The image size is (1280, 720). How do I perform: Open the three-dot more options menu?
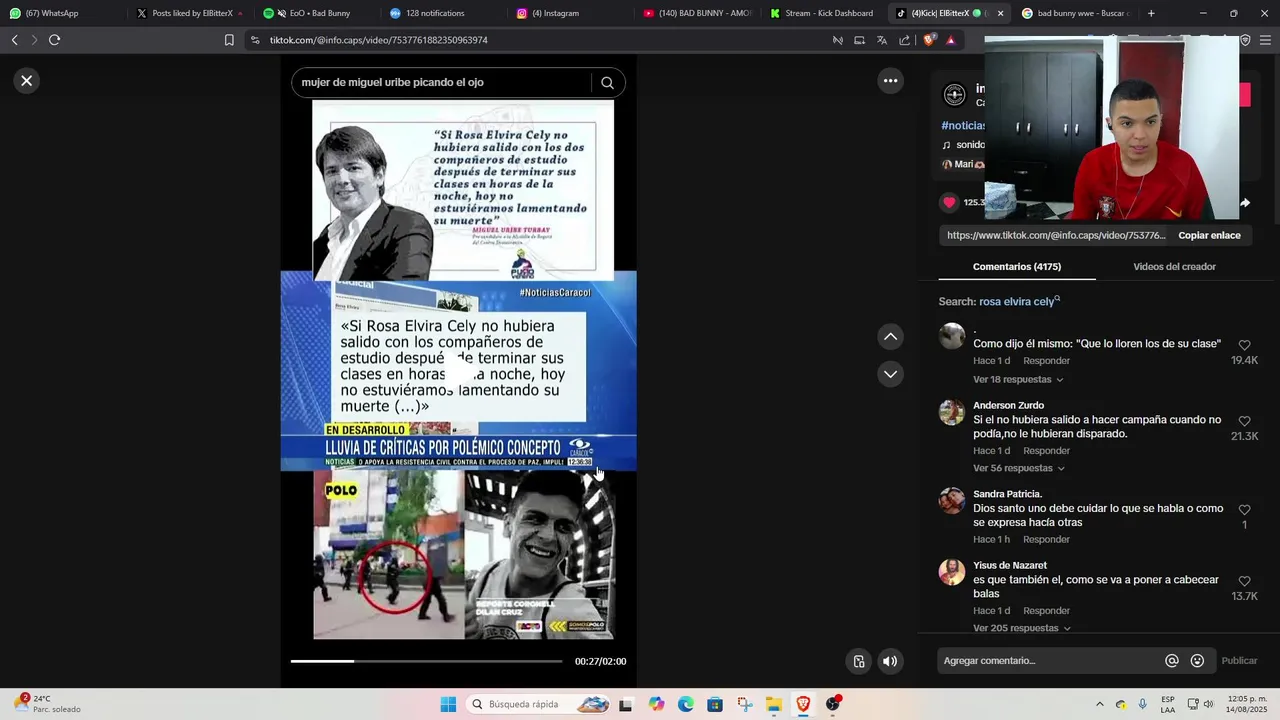pyautogui.click(x=890, y=81)
